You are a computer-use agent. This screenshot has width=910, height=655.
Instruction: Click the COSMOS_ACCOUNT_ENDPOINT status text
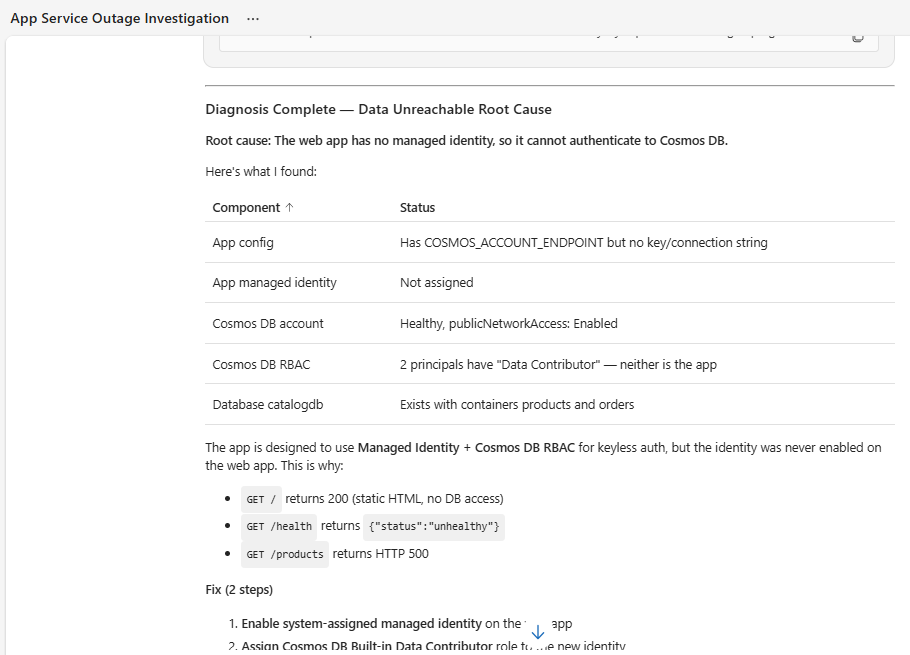click(x=583, y=243)
